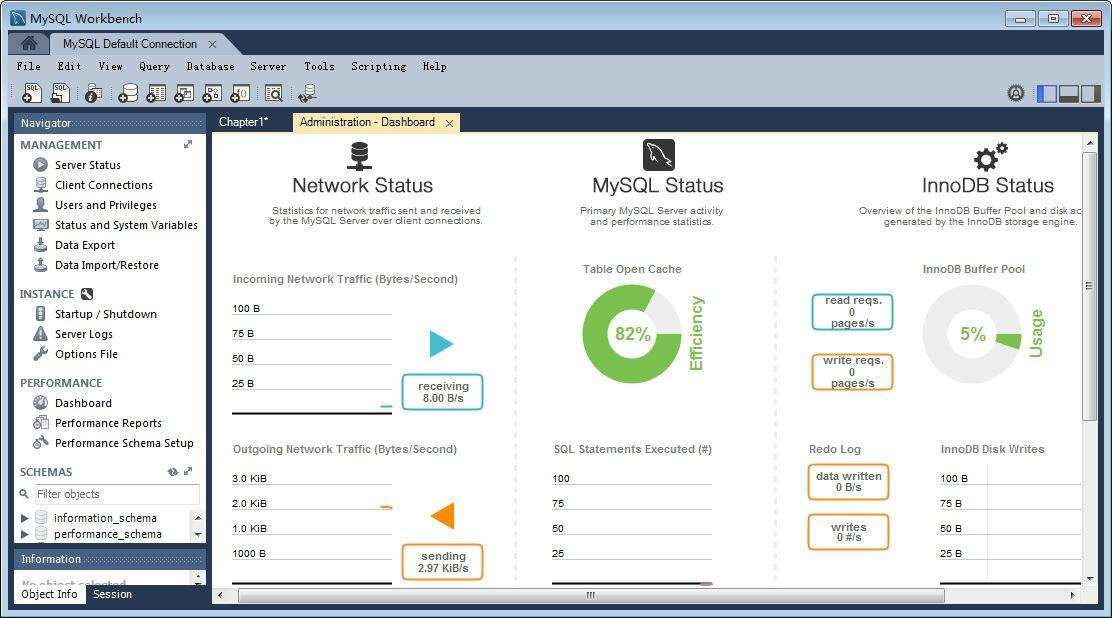Open the Server menu

[x=268, y=66]
